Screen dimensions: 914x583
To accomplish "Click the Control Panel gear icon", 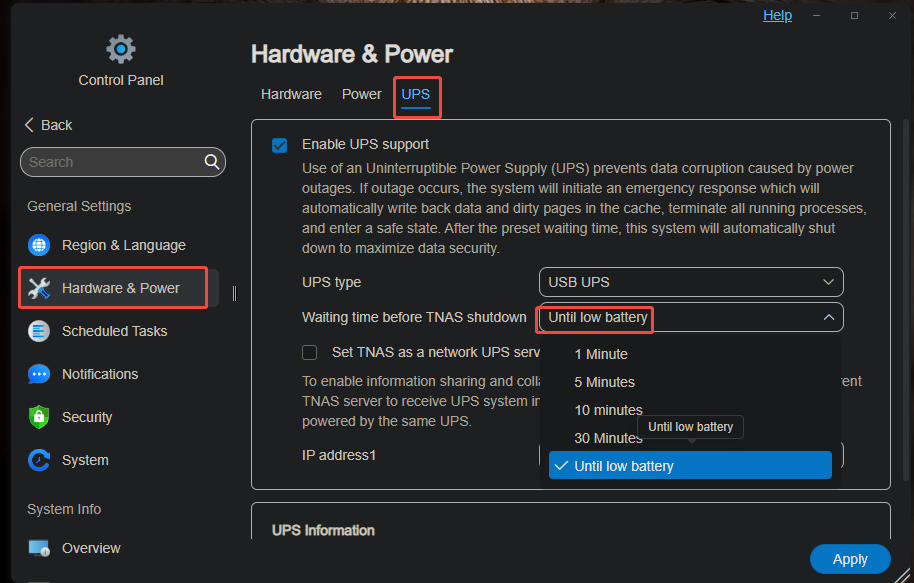I will 121,49.
